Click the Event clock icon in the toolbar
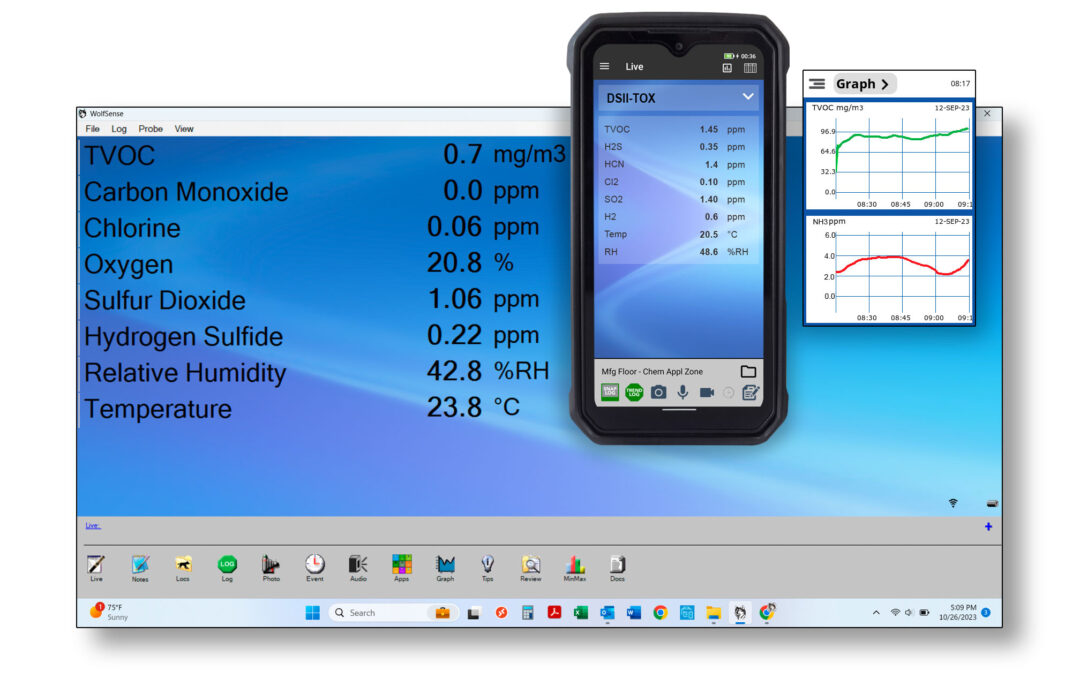Image resolution: width=1080 pixels, height=694 pixels. [314, 562]
